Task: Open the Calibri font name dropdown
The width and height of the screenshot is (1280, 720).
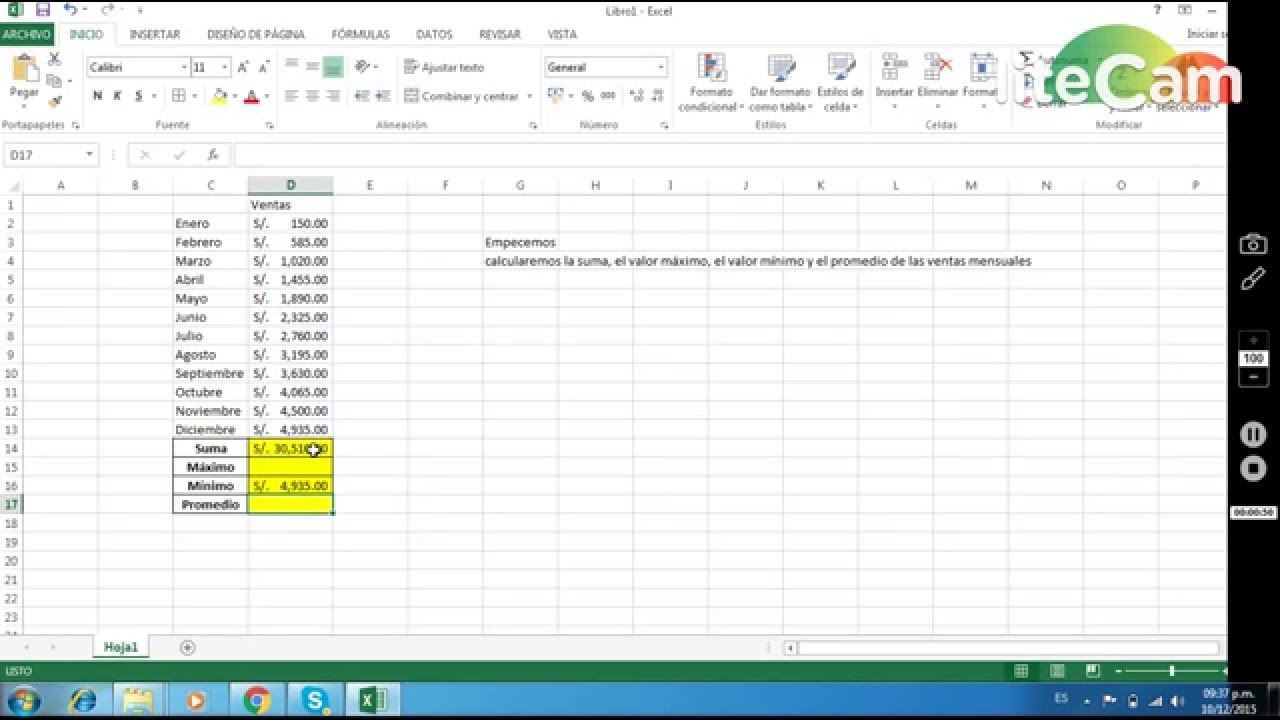Action: pyautogui.click(x=184, y=67)
